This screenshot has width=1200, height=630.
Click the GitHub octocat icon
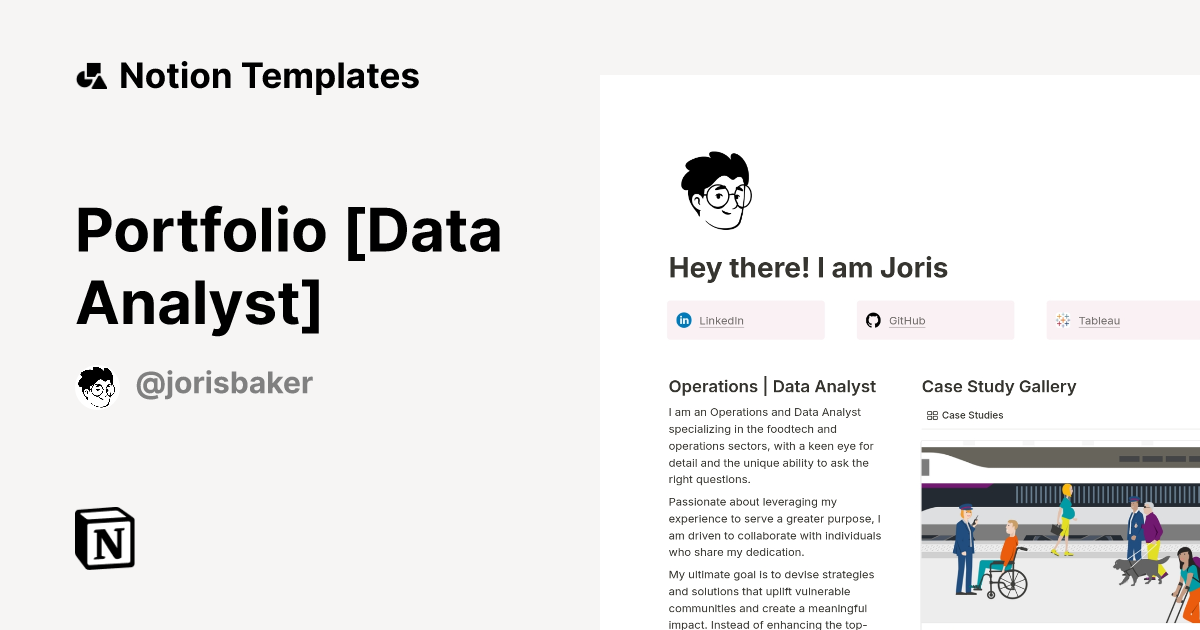[x=873, y=320]
